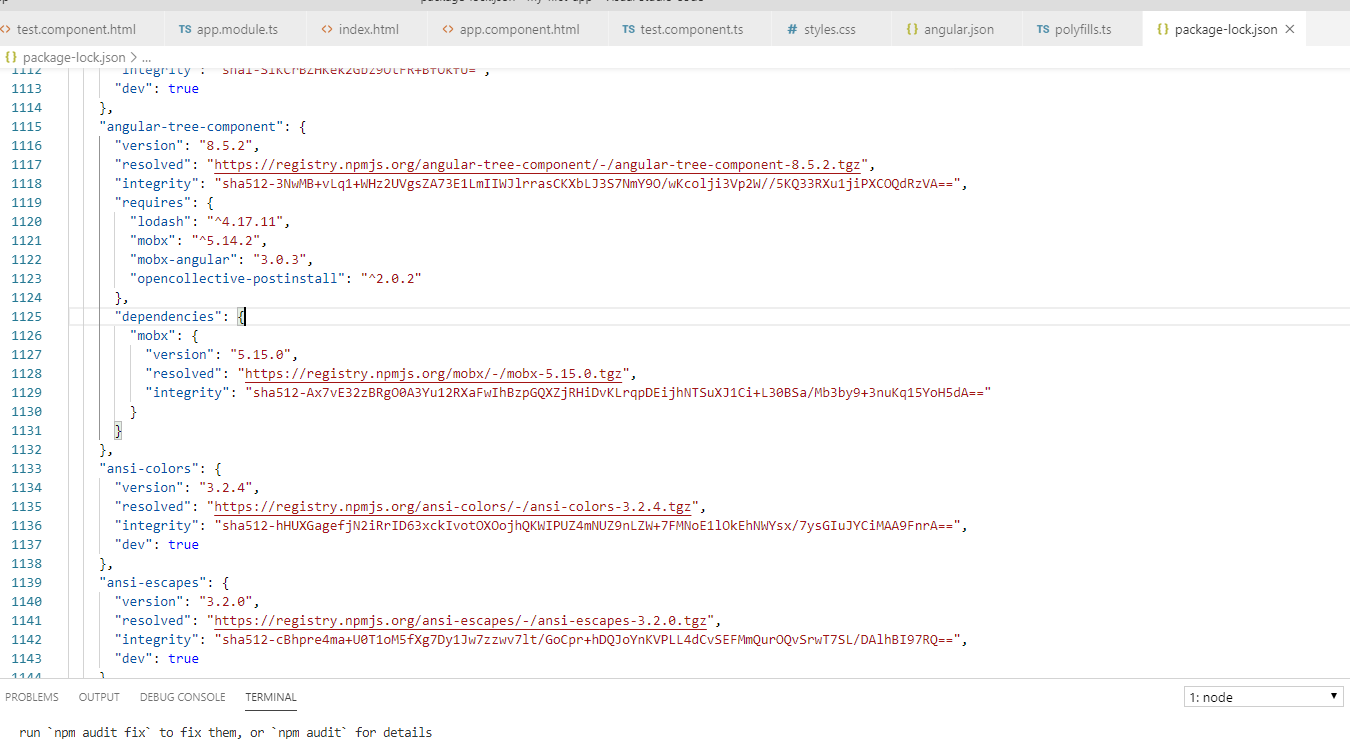Screen dimensions: 1350x739
Task: Open app.component.html tab
Action: click(518, 29)
